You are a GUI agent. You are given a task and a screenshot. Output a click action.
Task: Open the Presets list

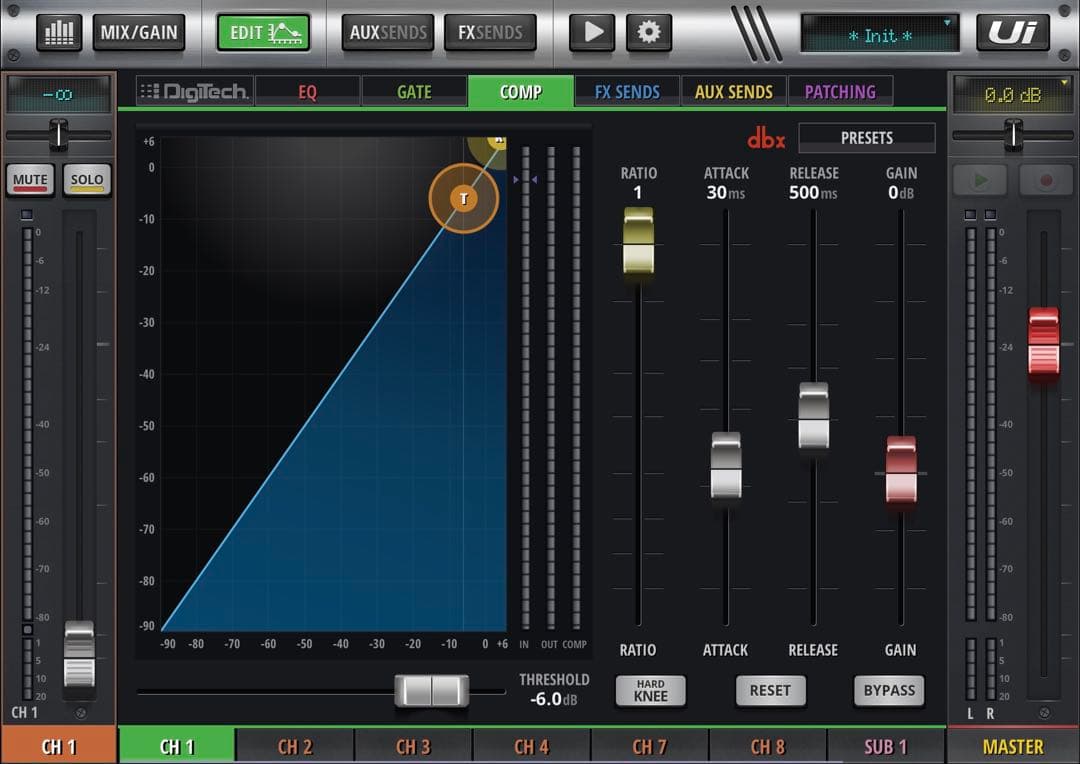tap(866, 138)
